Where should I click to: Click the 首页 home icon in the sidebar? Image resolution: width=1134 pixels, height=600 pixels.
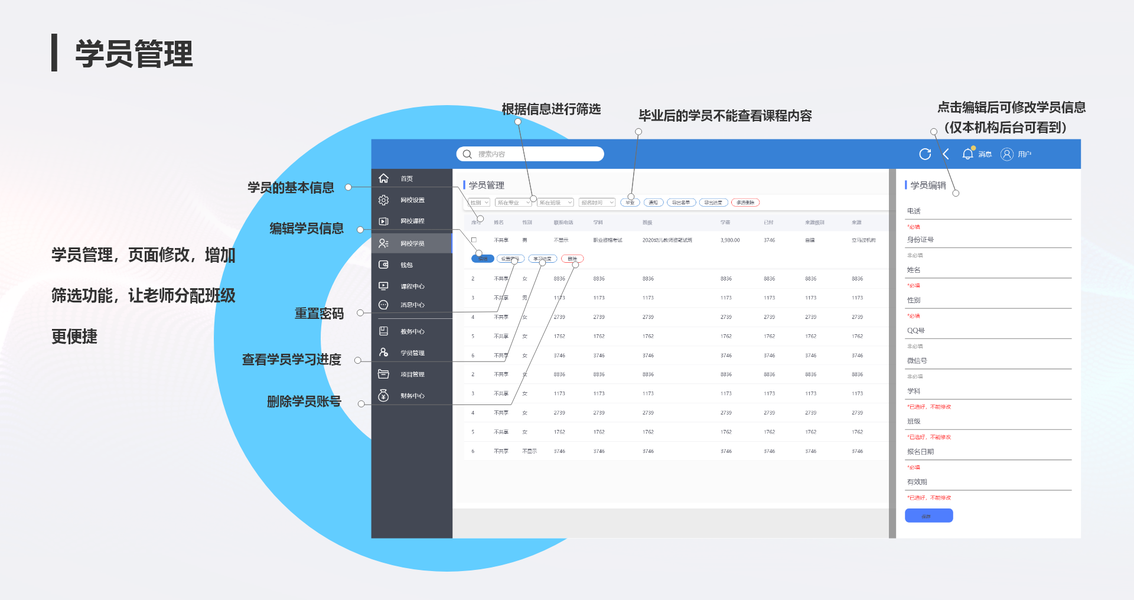(x=383, y=178)
